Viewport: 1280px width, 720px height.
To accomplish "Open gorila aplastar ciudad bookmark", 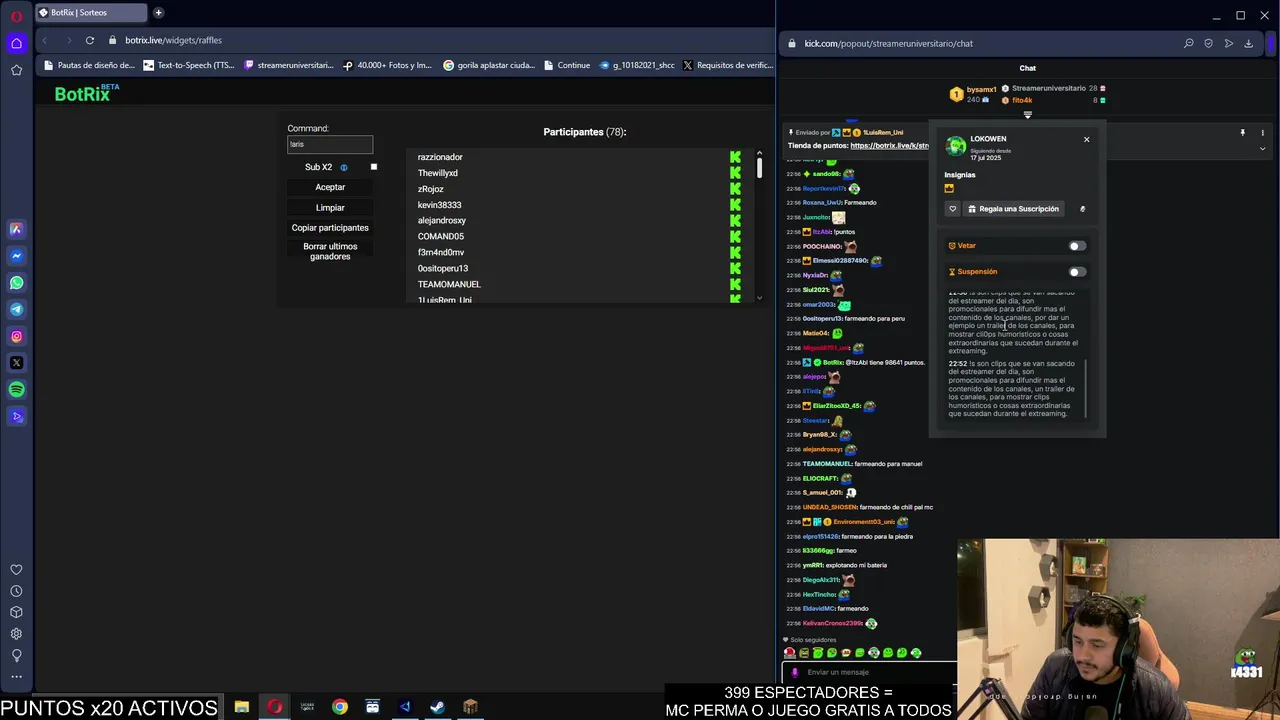I will 489,65.
